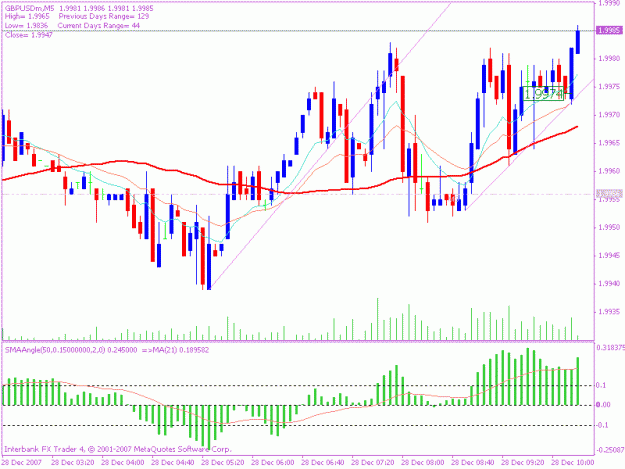The image size is (625, 469).
Task: Click the 1.9935 price scale value
Action: pyautogui.click(x=609, y=312)
